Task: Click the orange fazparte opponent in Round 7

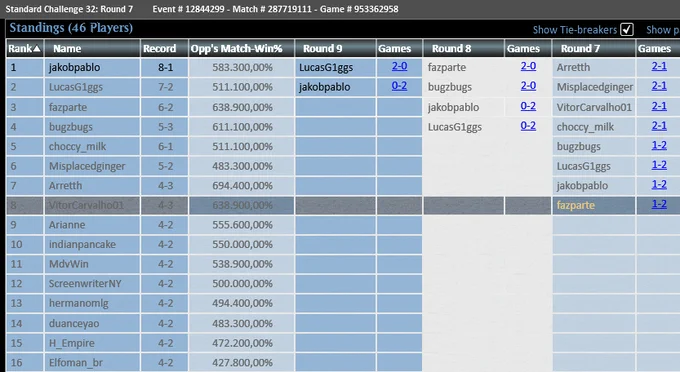Action: pos(575,205)
